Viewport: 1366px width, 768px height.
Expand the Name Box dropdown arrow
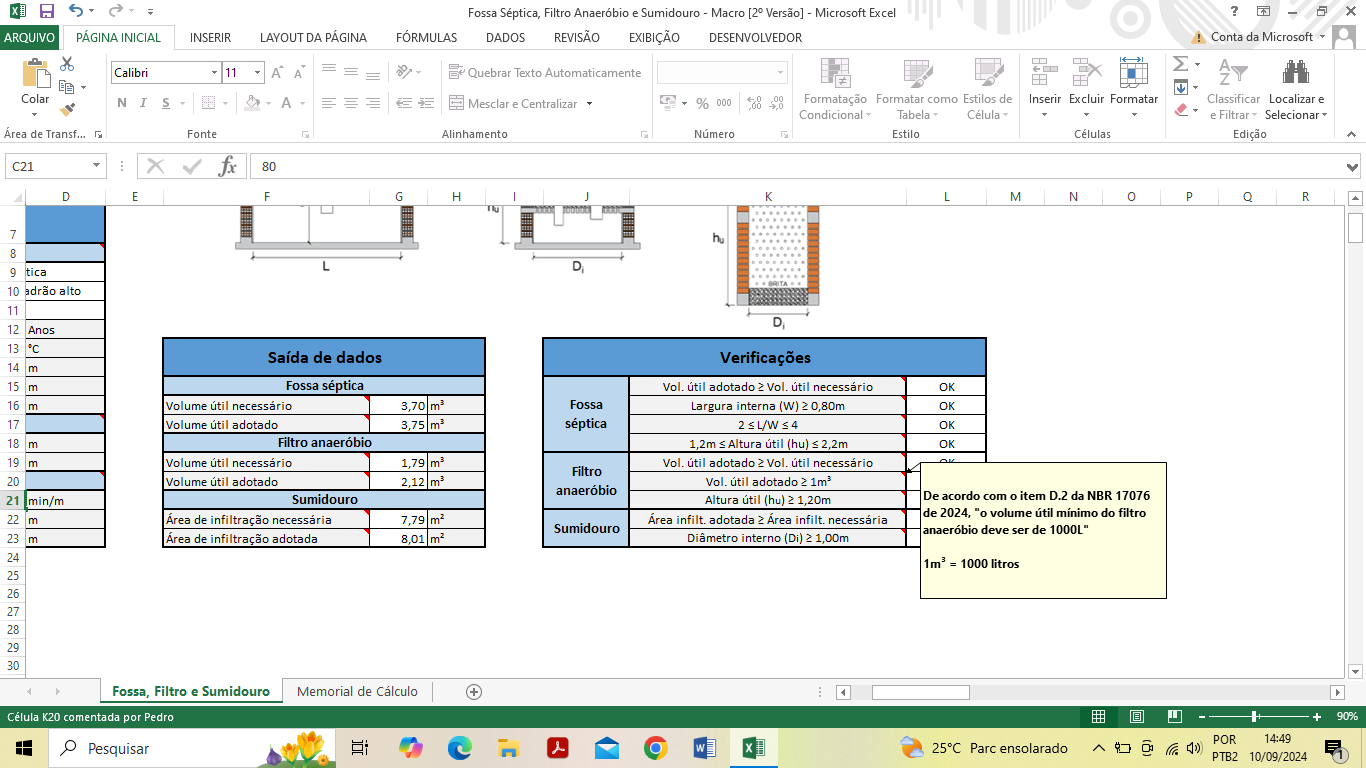click(x=97, y=166)
